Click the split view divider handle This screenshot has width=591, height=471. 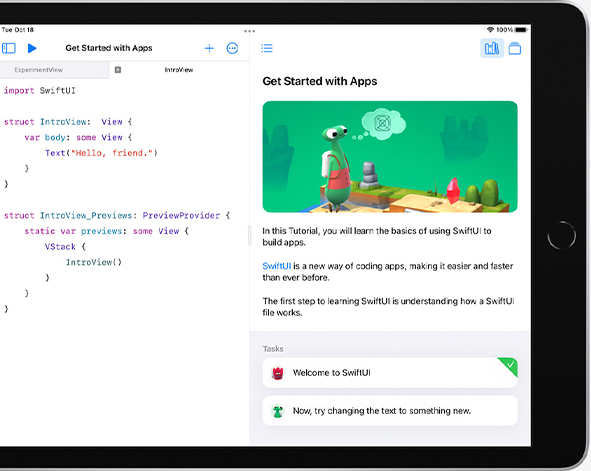click(249, 236)
